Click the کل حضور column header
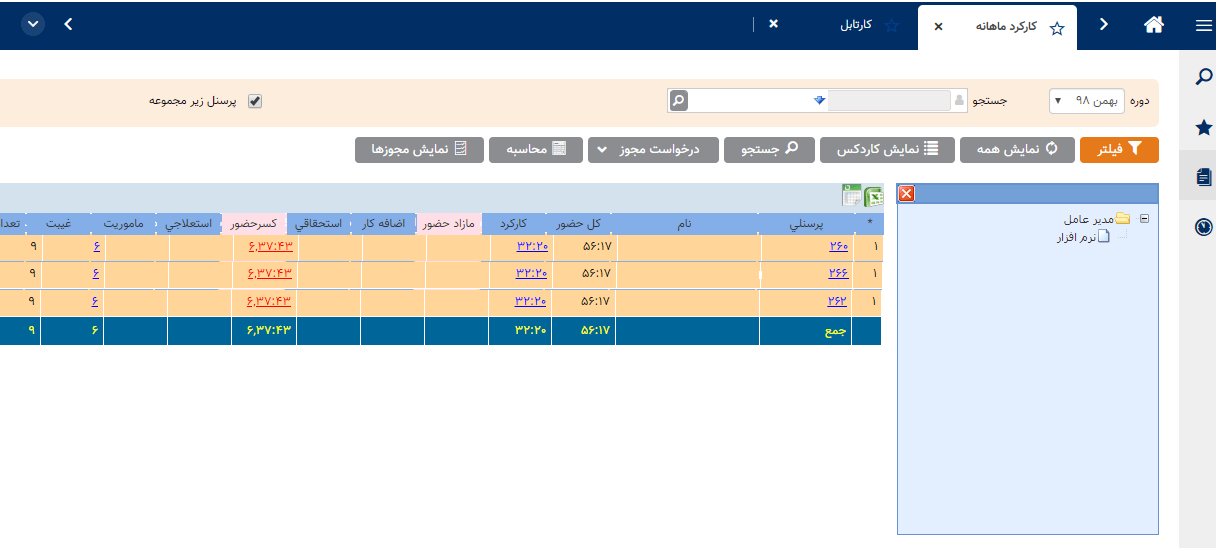Screen dimensions: 1218x548 pos(581,224)
